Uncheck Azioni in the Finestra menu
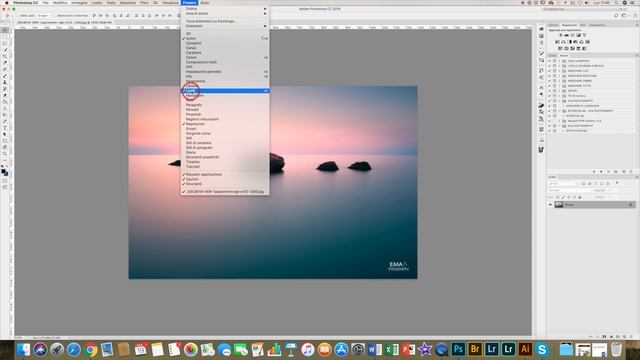The width and height of the screenshot is (640, 360). coord(224,38)
